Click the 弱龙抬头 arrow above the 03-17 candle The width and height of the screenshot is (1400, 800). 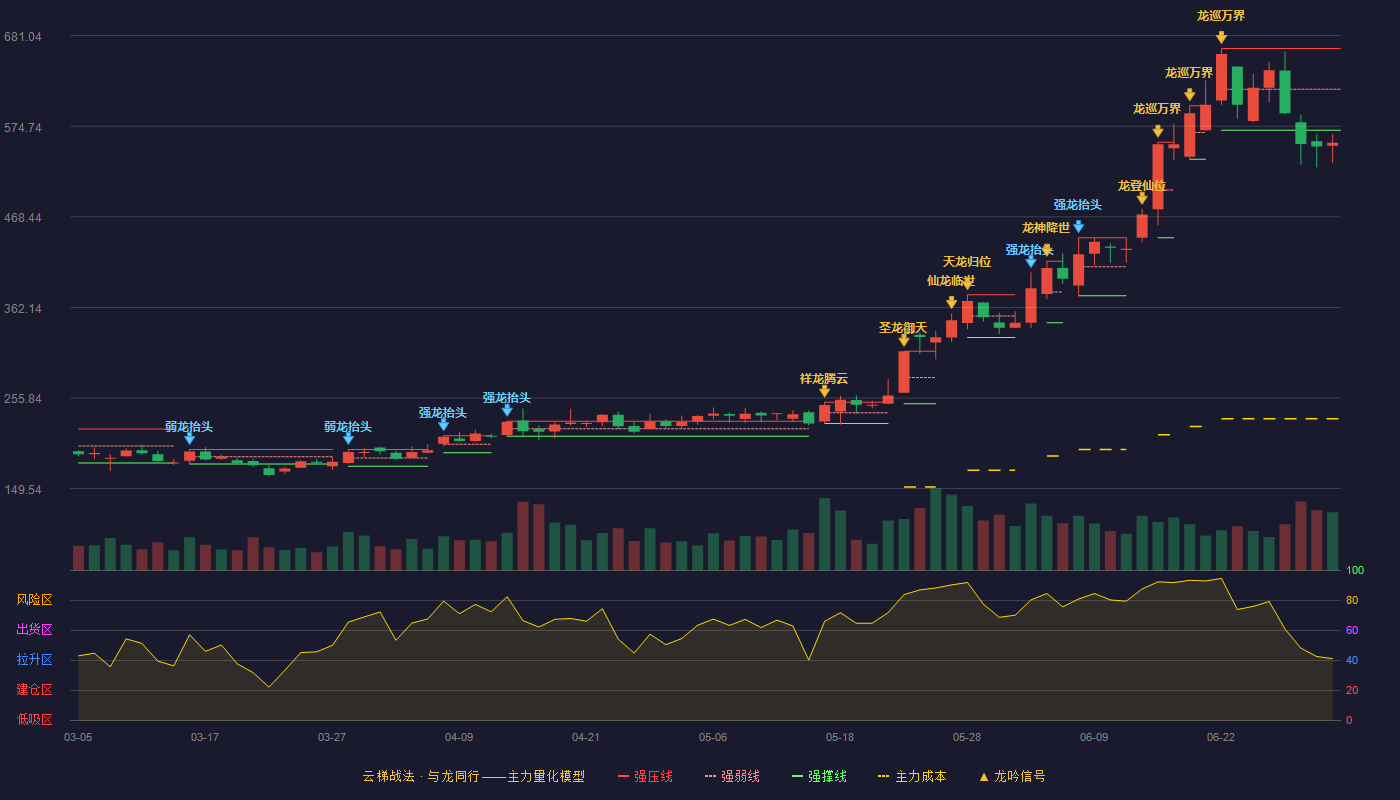click(189, 438)
